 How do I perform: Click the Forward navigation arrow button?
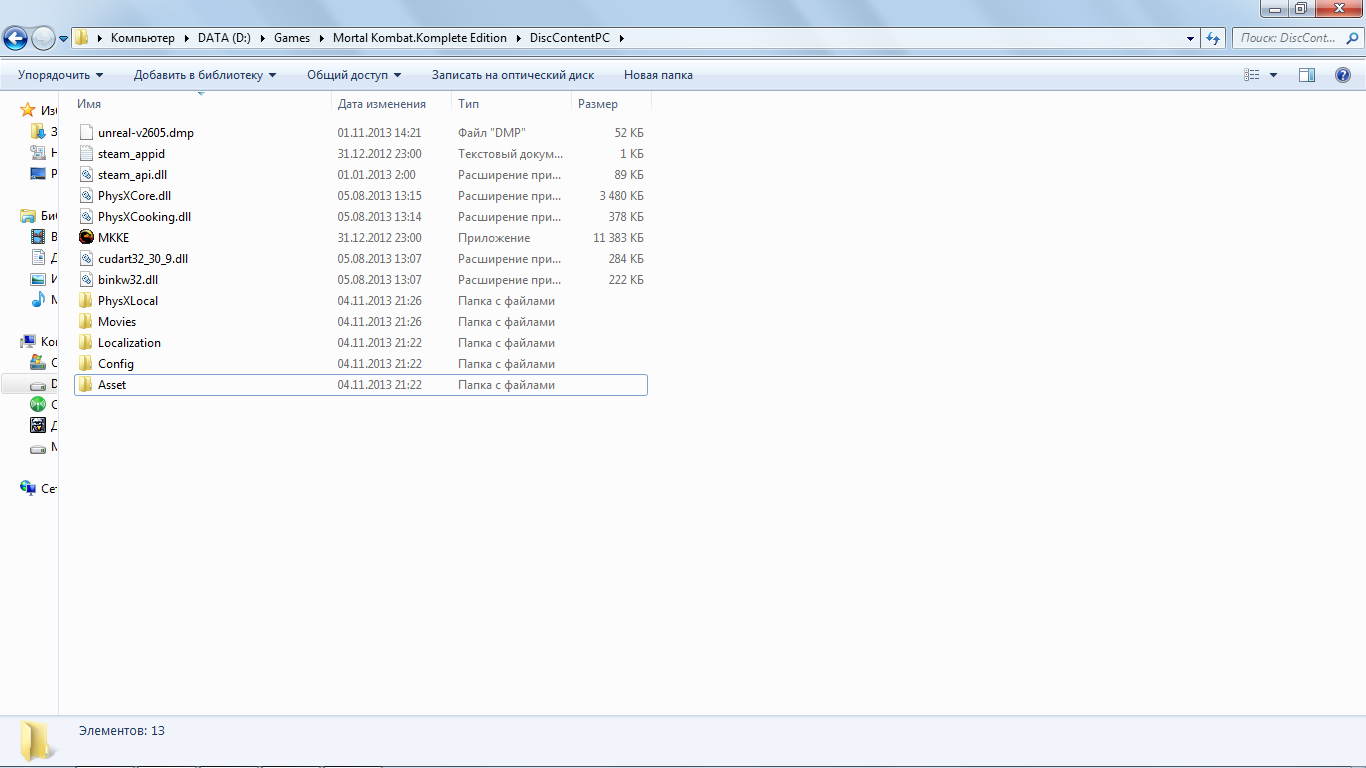tap(43, 39)
